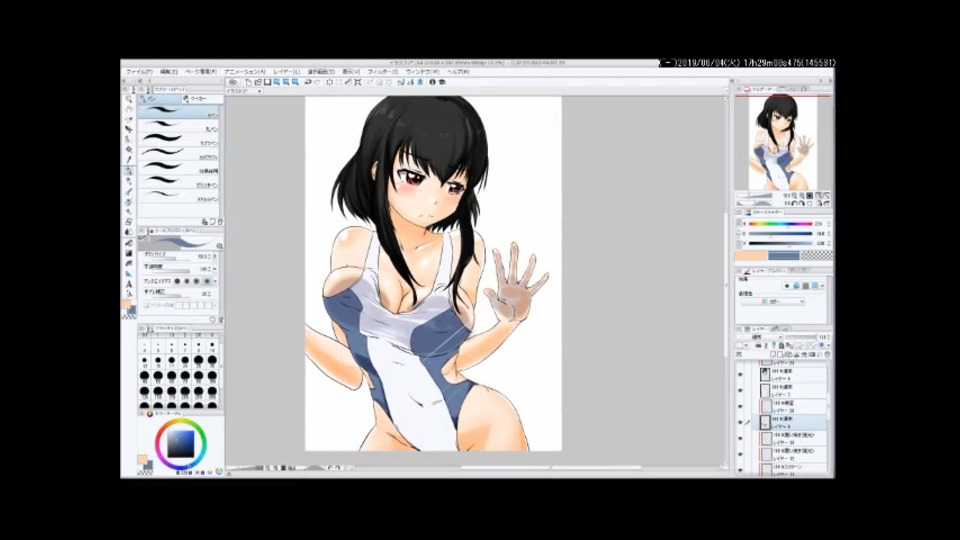This screenshot has width=960, height=540.
Task: Click the magnifier icon on brush stroke preview
Action: tap(219, 246)
